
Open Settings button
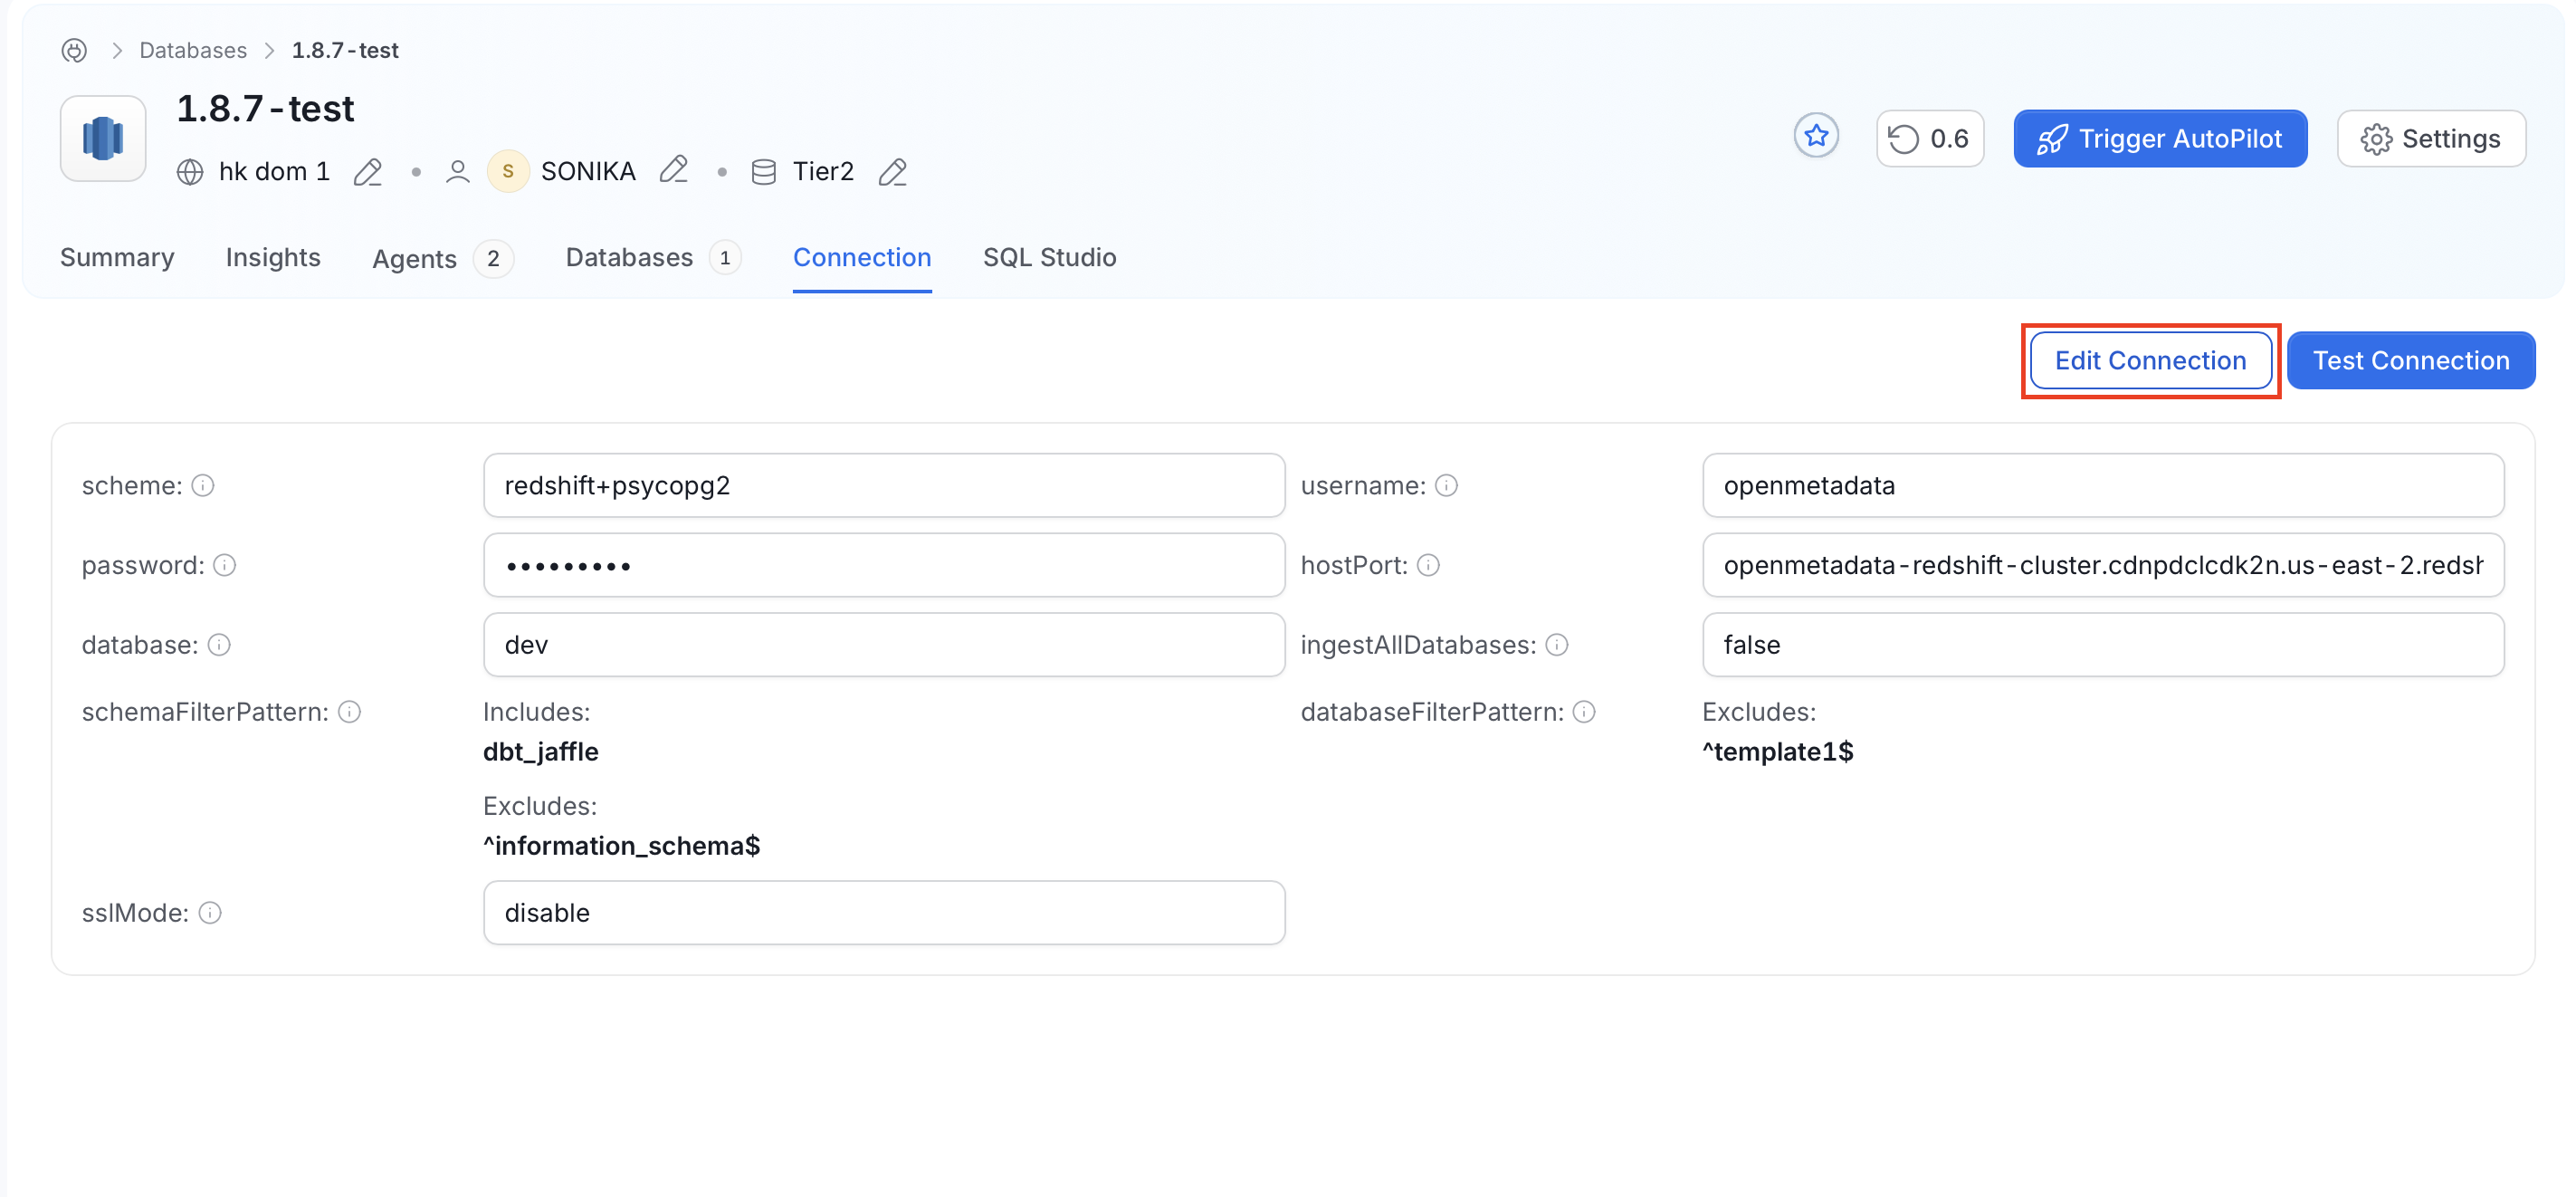tap(2431, 138)
